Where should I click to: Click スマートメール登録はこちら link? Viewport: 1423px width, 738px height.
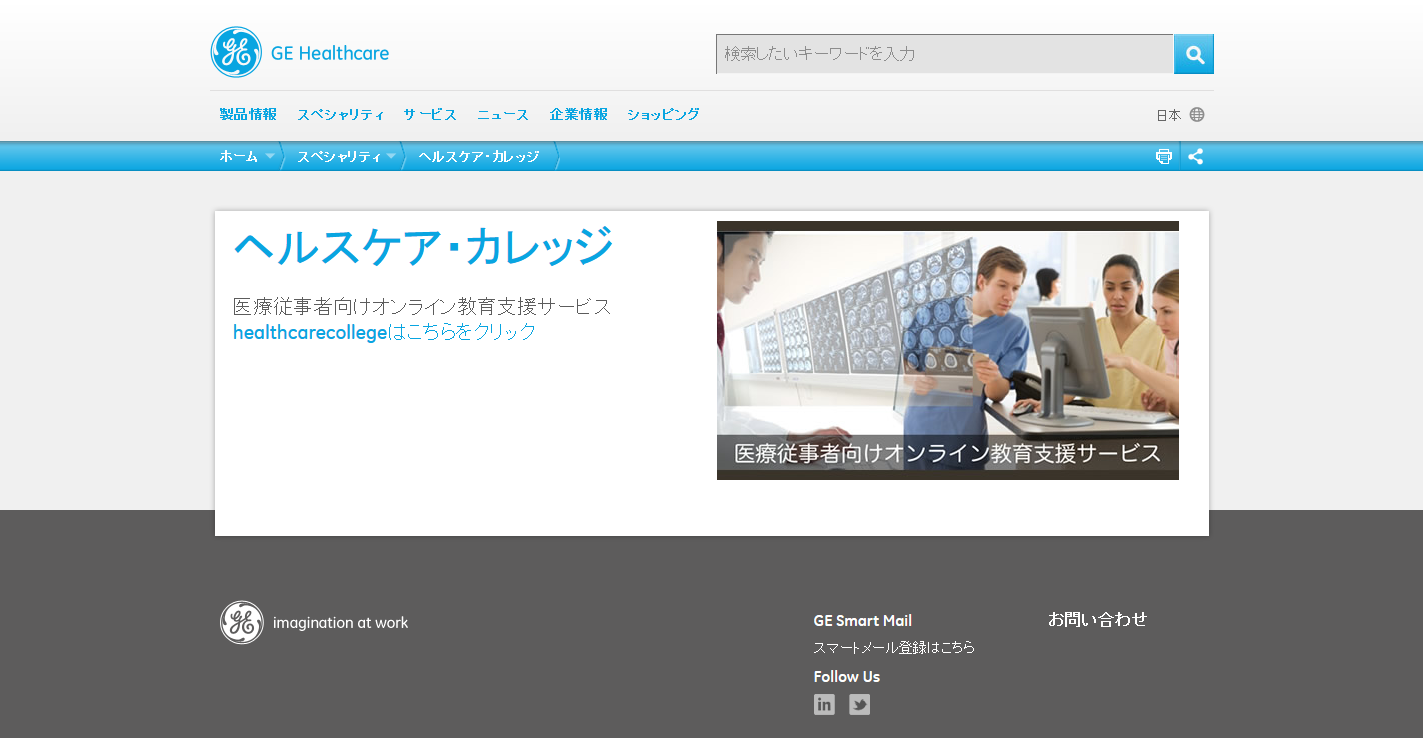click(x=894, y=647)
